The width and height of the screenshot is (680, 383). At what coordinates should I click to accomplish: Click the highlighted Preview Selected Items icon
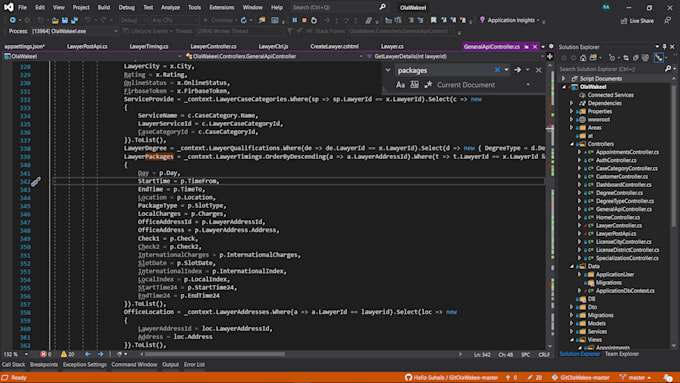click(x=659, y=58)
